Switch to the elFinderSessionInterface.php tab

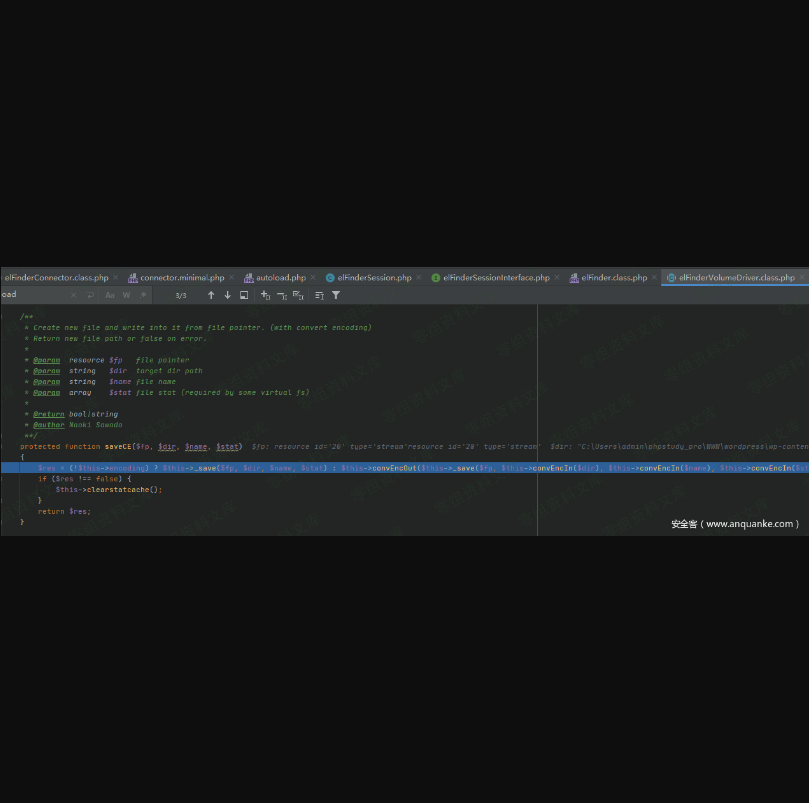tap(495, 278)
